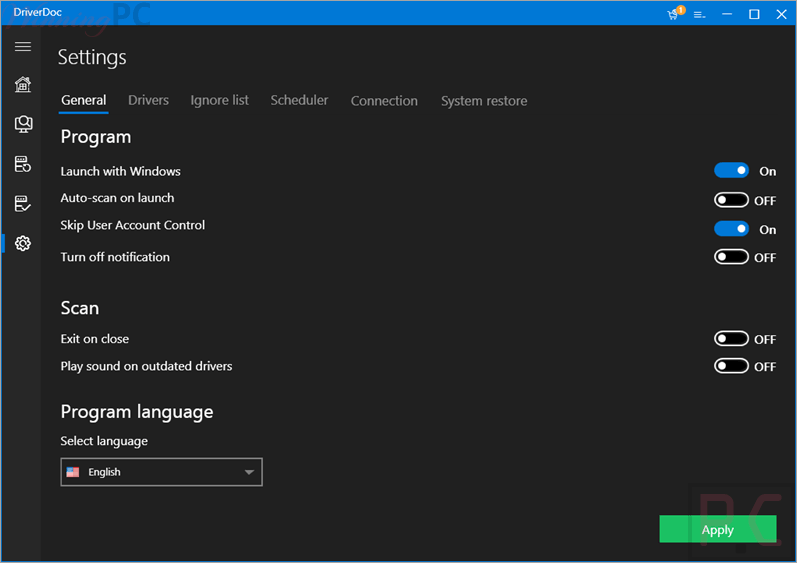Select the Settings gear sidebar icon
797x563 pixels.
coord(23,243)
